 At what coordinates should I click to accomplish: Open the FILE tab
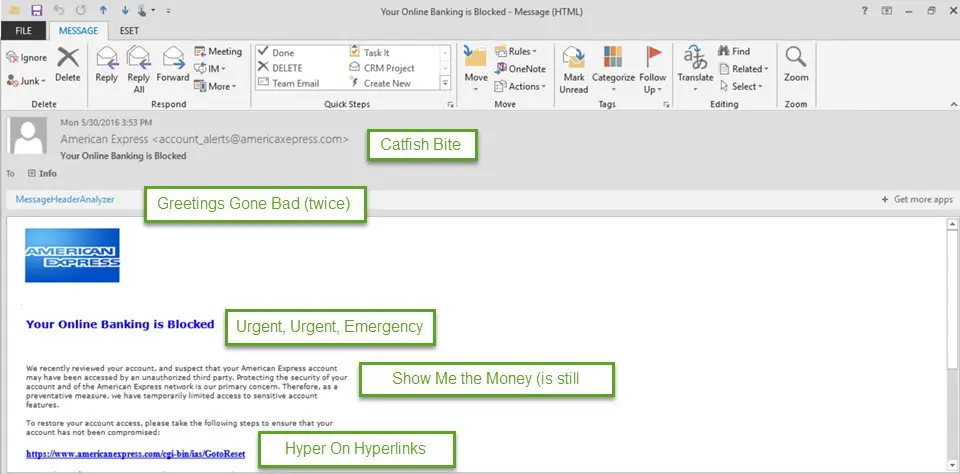[23, 31]
